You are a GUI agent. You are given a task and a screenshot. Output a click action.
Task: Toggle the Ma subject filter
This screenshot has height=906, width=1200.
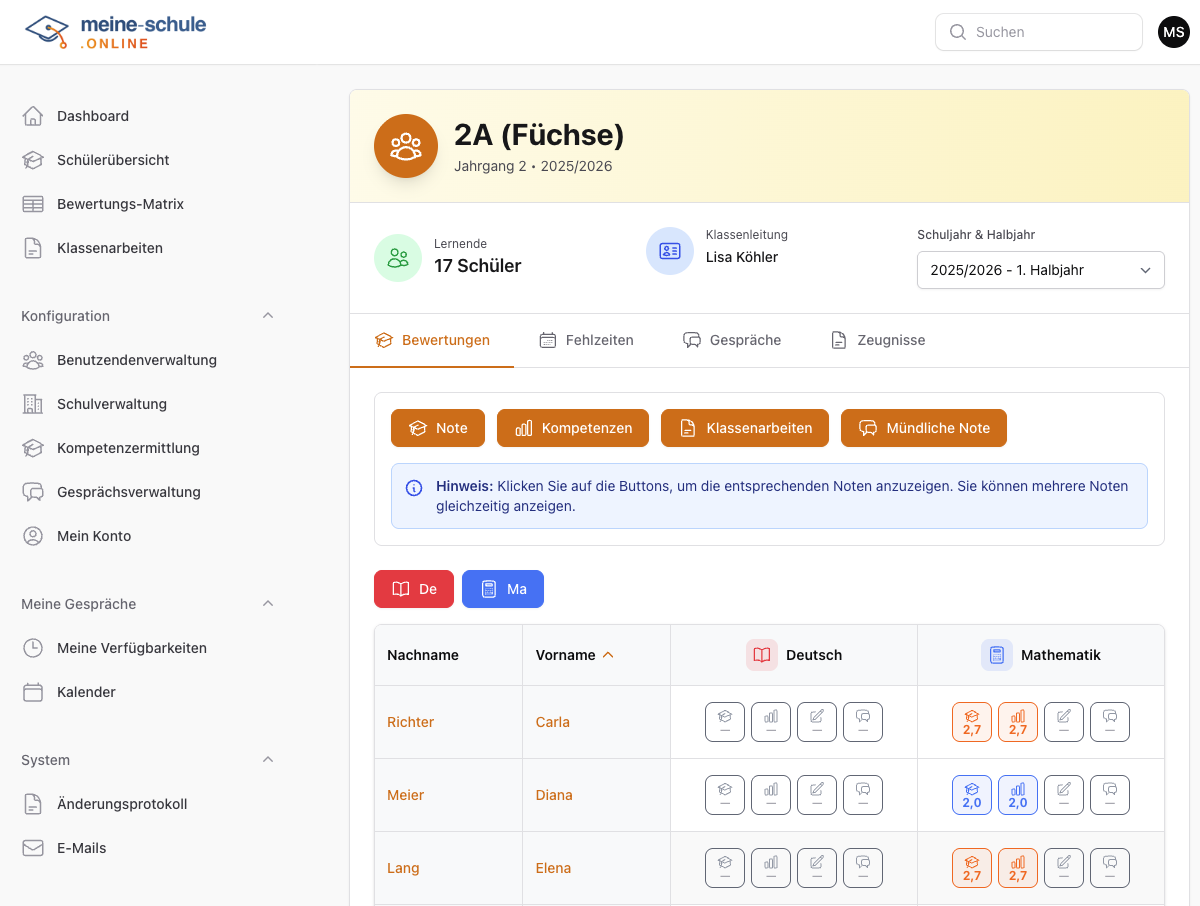(x=502, y=589)
